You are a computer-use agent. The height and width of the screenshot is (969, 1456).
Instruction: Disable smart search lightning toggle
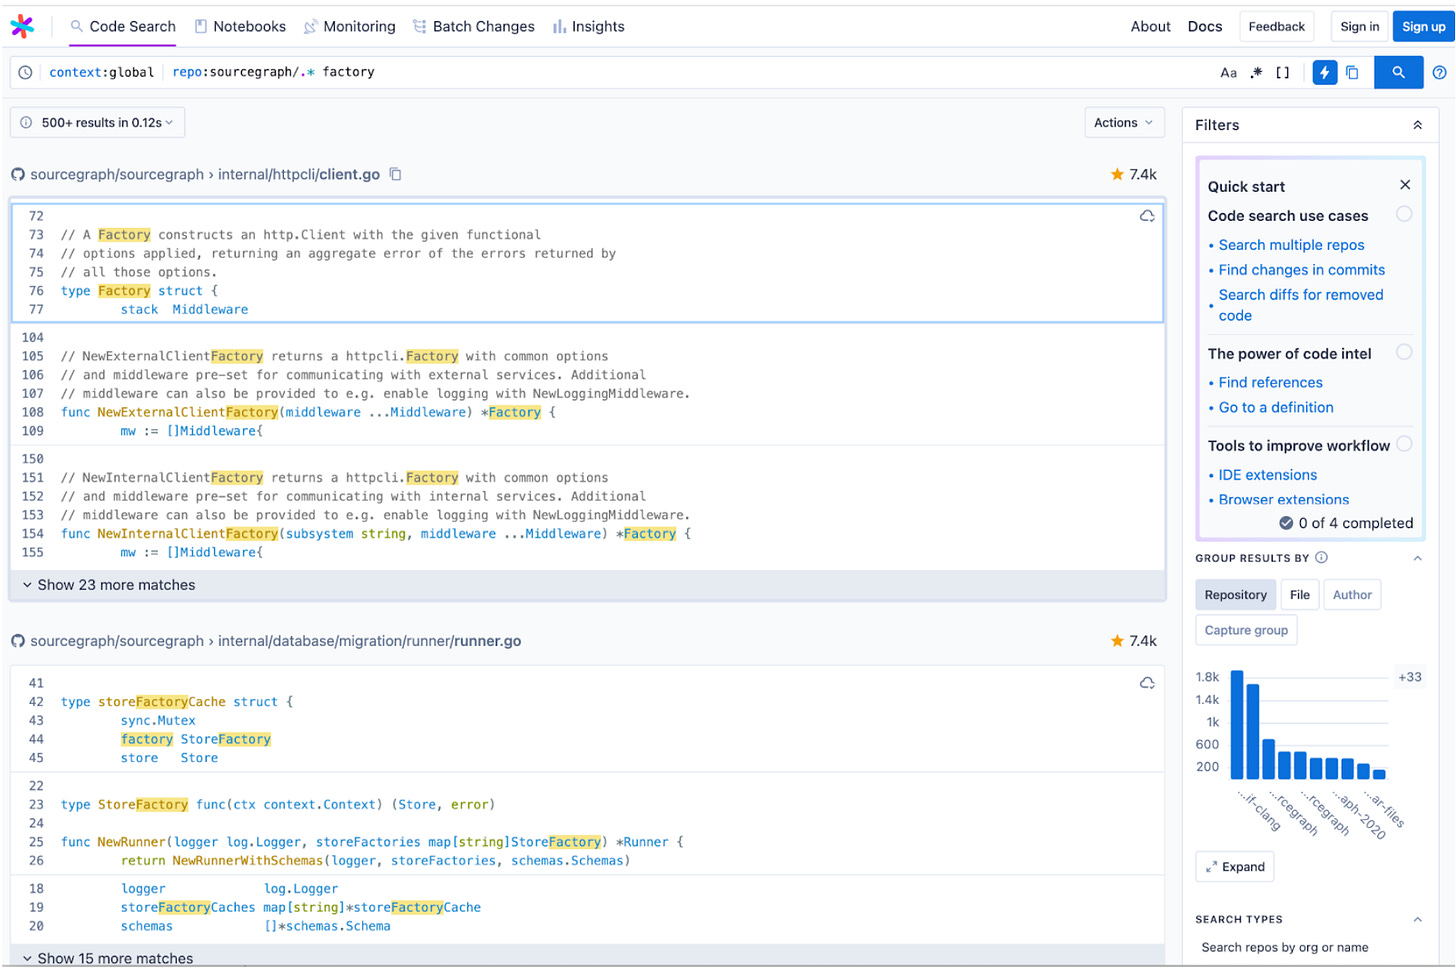[1324, 72]
